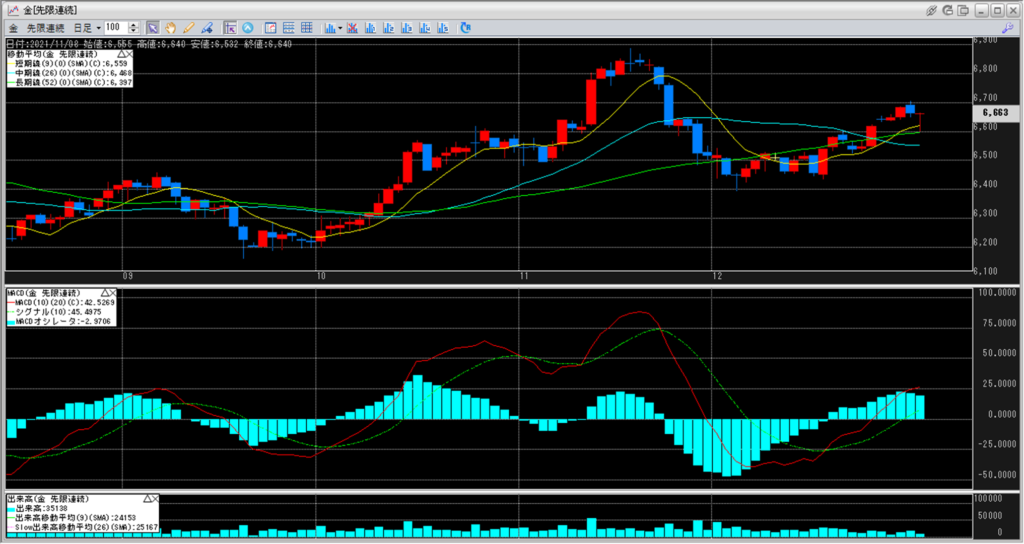Open the 日足 timeframe dropdown

87,27
